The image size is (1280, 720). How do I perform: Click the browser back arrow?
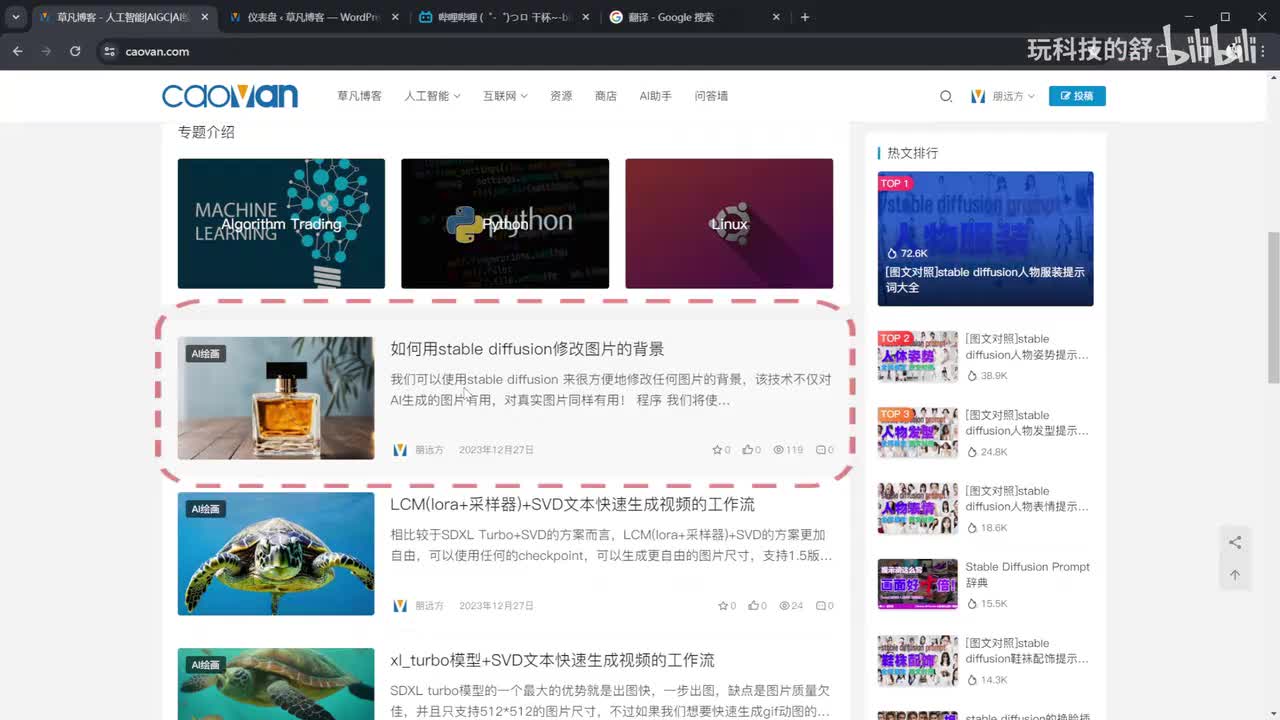[18, 51]
